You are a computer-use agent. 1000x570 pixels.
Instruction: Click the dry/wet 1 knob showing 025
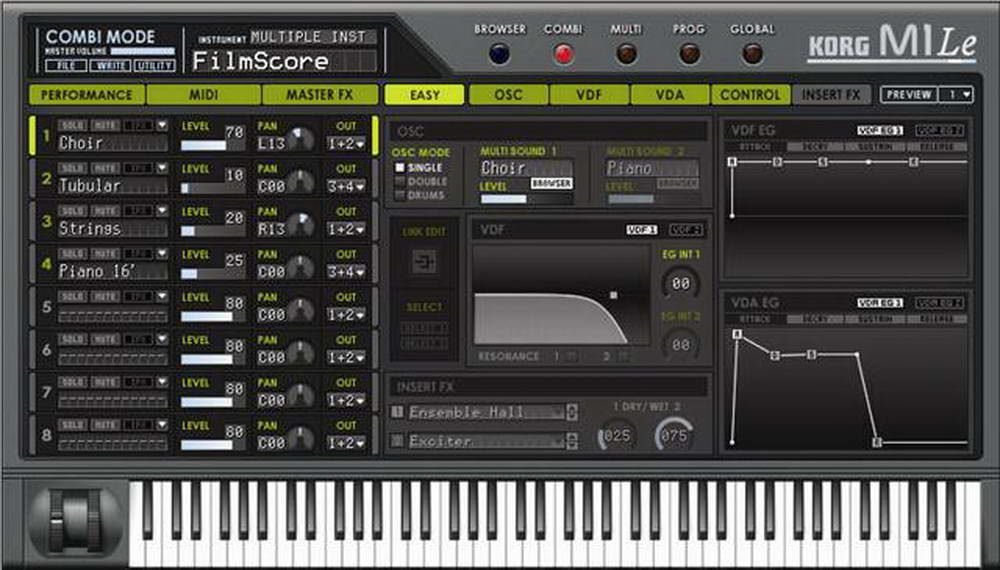[x=615, y=435]
